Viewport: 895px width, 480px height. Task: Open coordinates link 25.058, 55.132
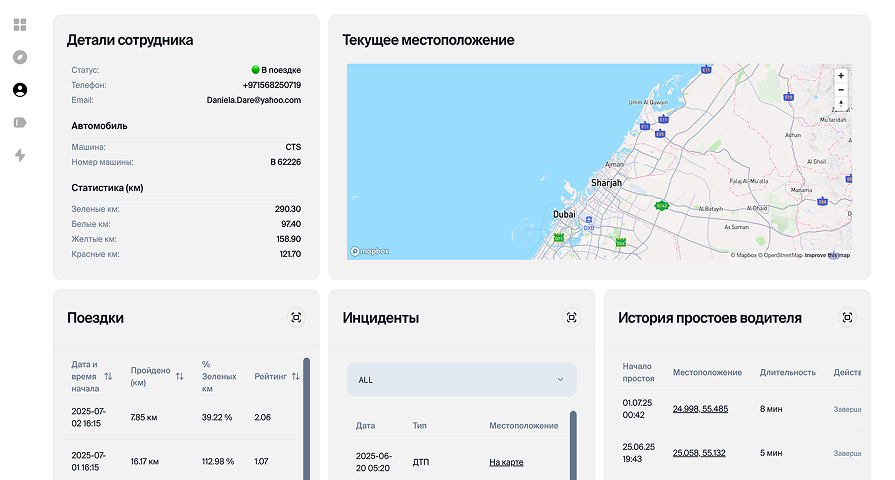click(700, 453)
